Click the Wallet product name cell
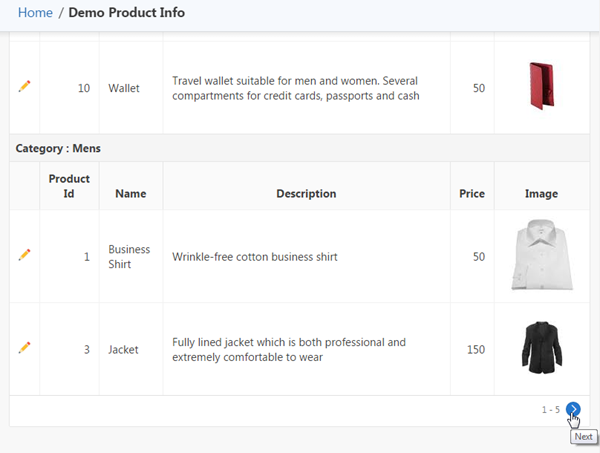This screenshot has height=453, width=600. [x=124, y=88]
